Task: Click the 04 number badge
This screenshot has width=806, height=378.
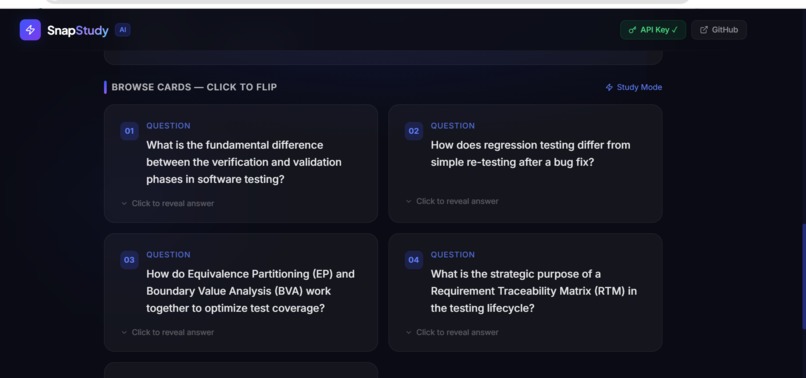Action: [414, 260]
